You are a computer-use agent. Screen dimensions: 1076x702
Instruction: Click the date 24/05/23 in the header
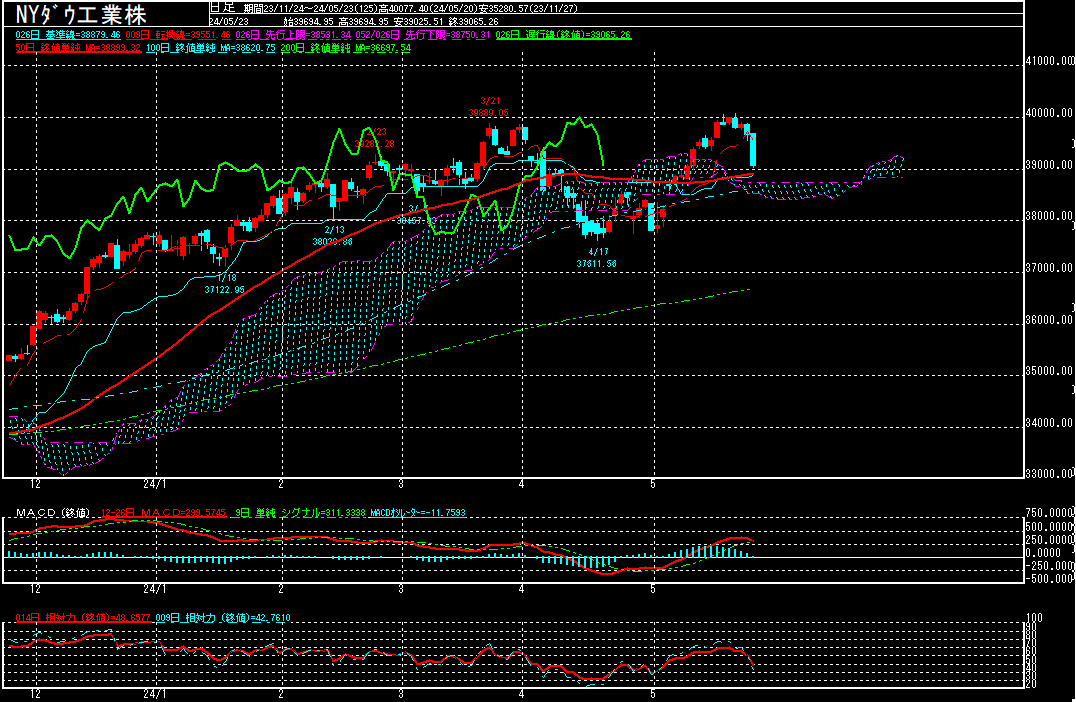[x=229, y=21]
